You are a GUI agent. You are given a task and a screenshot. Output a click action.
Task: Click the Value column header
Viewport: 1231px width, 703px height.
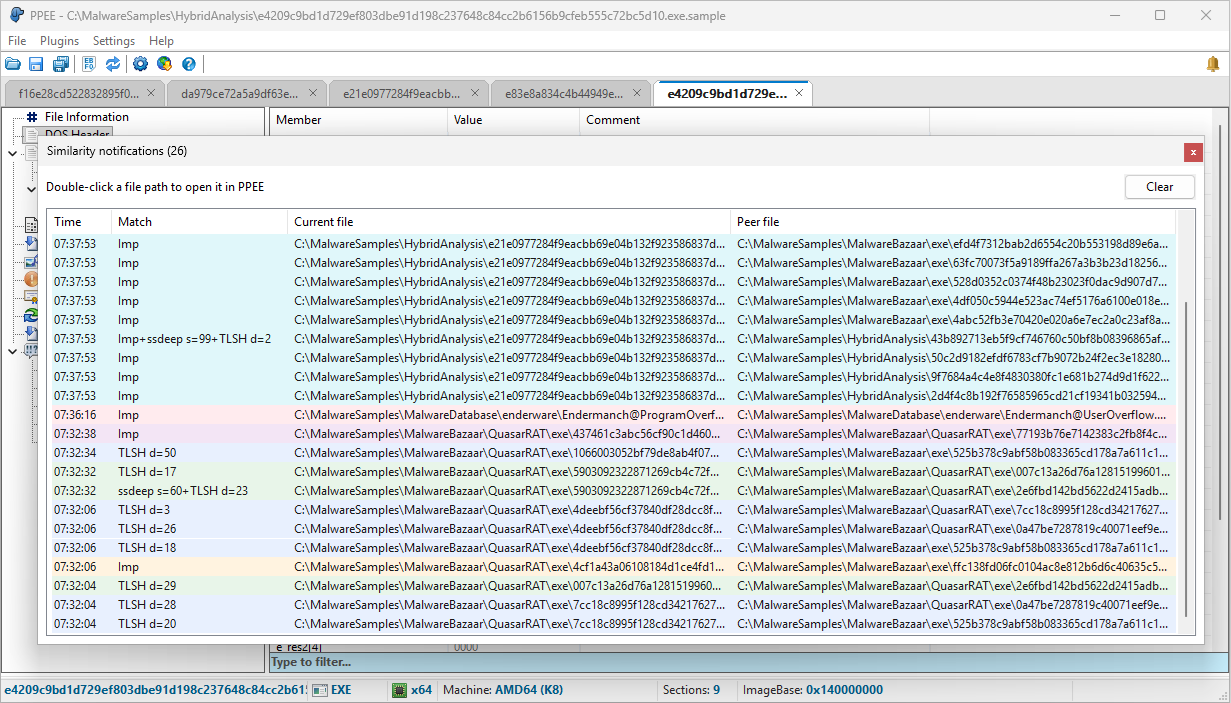coord(514,120)
